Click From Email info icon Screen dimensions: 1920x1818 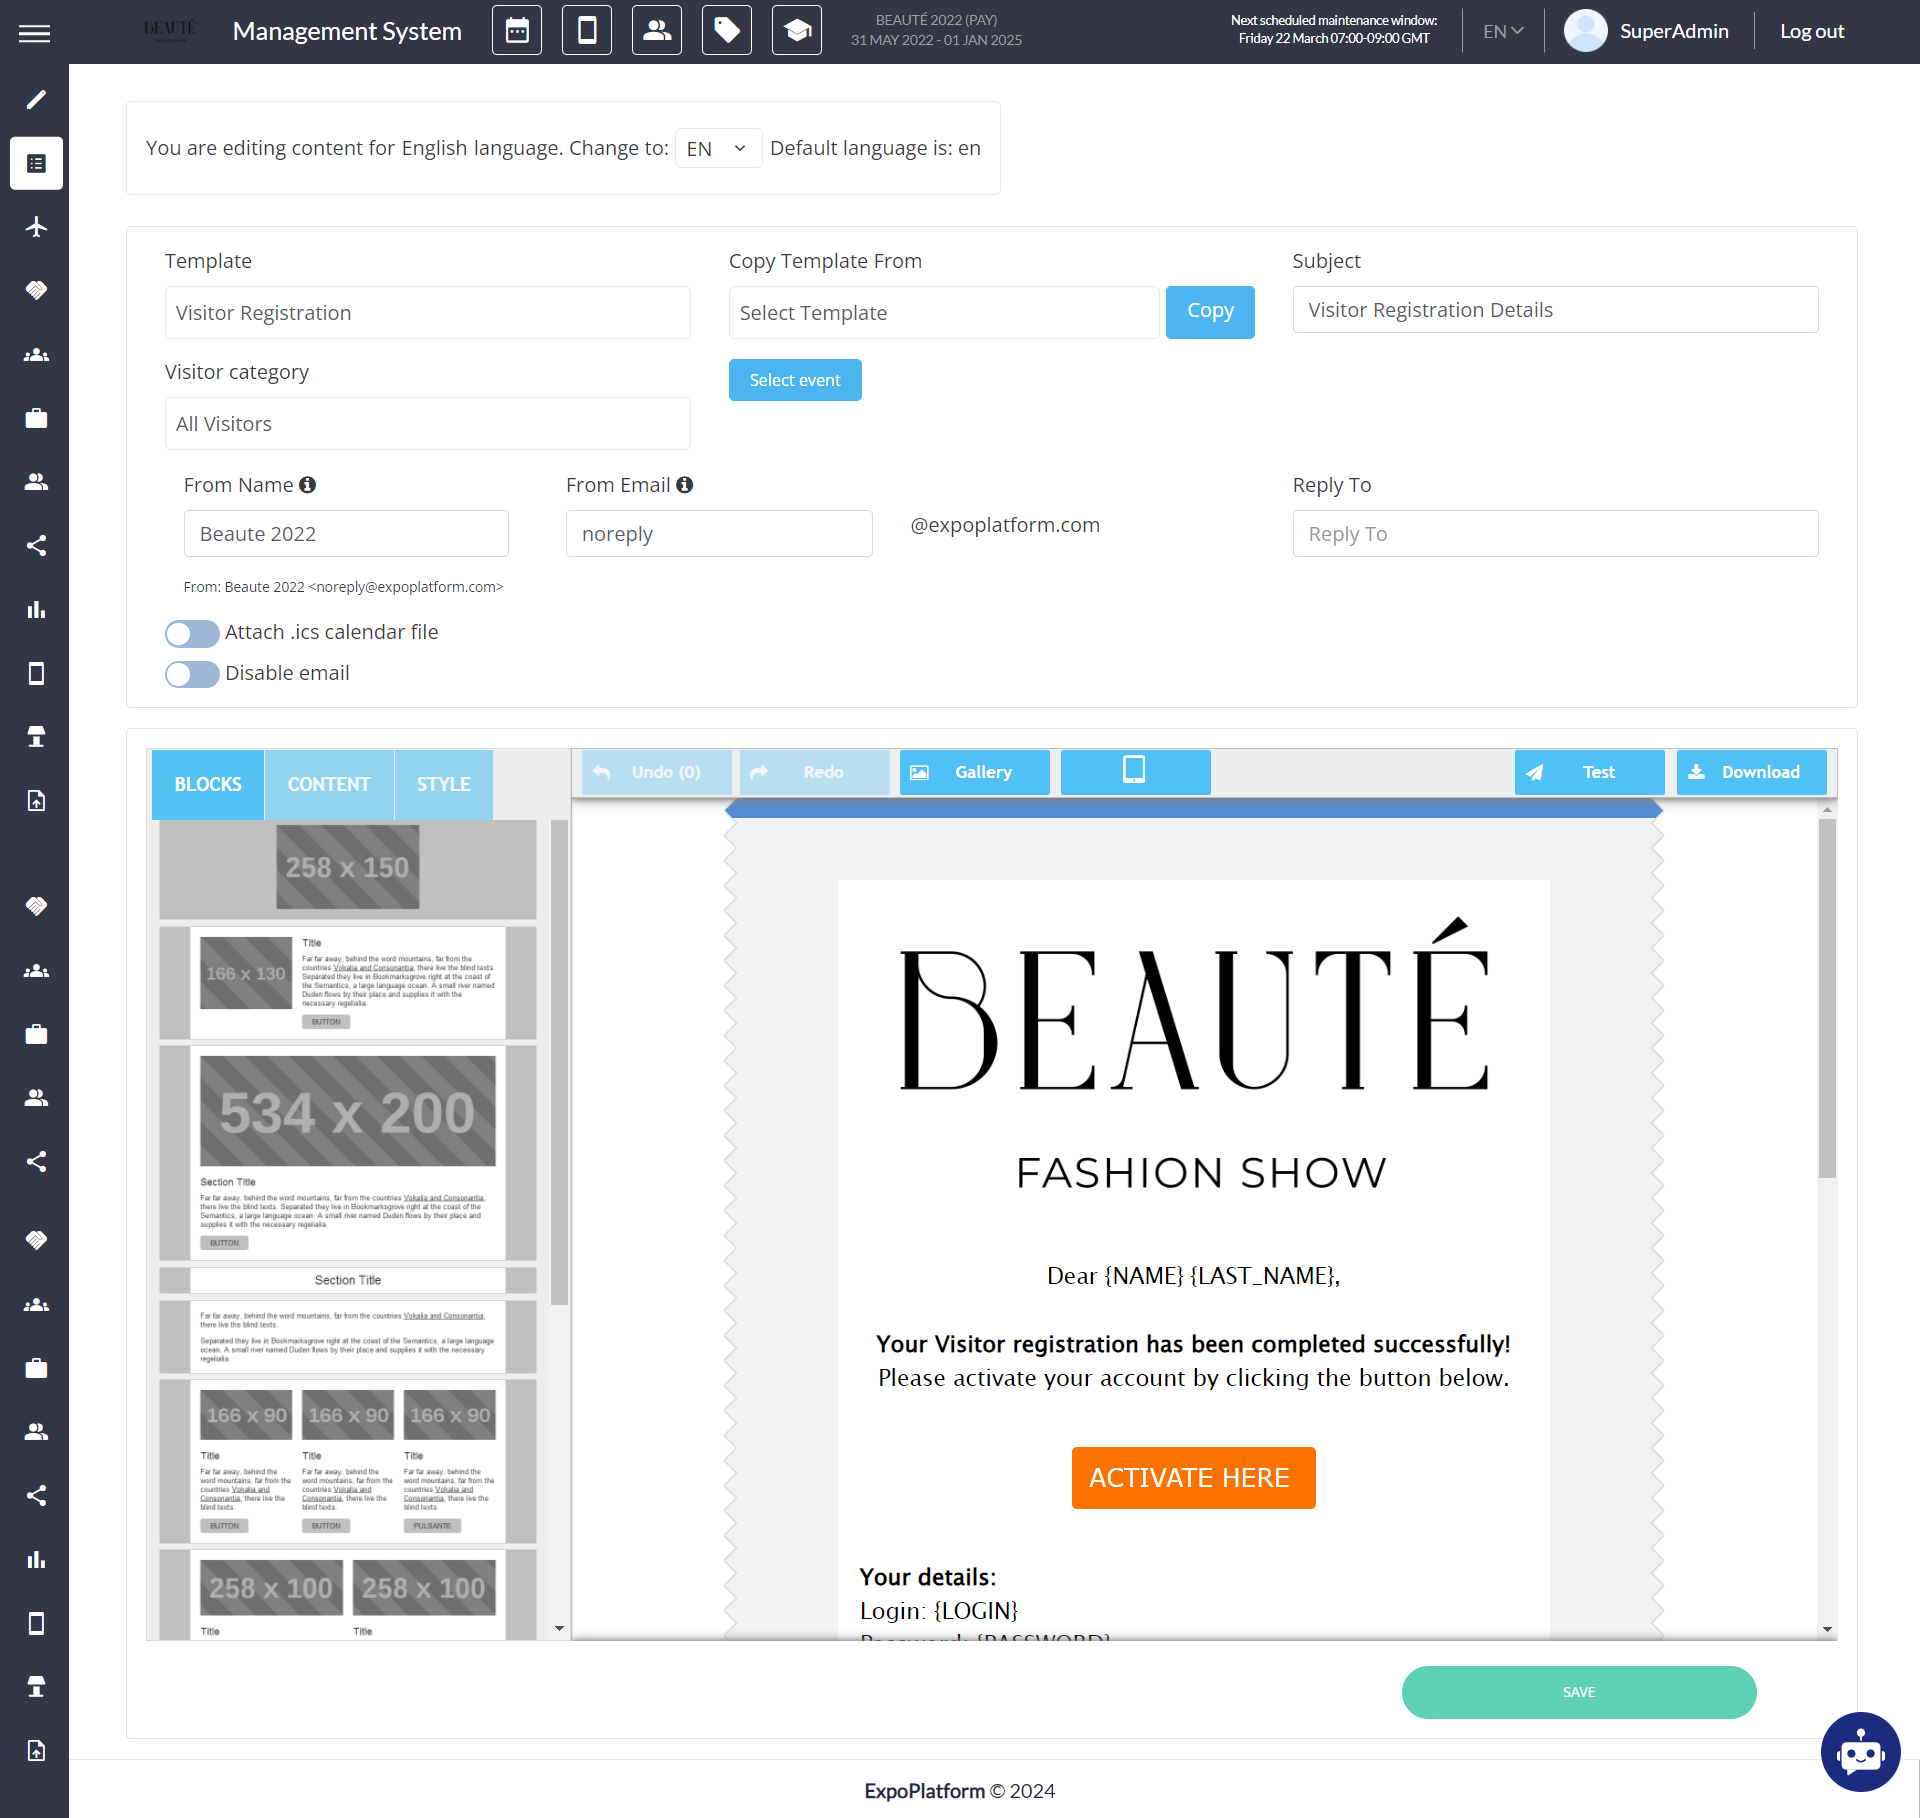(x=684, y=485)
